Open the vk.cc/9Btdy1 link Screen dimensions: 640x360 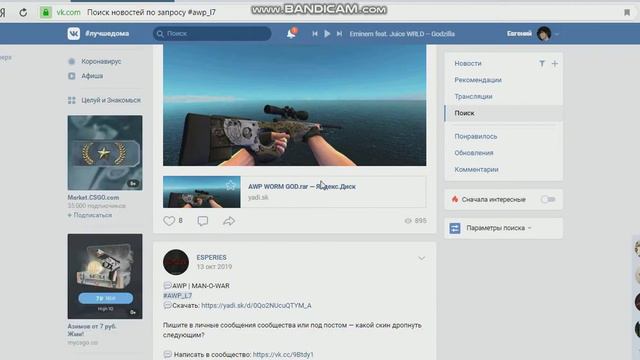pos(283,354)
